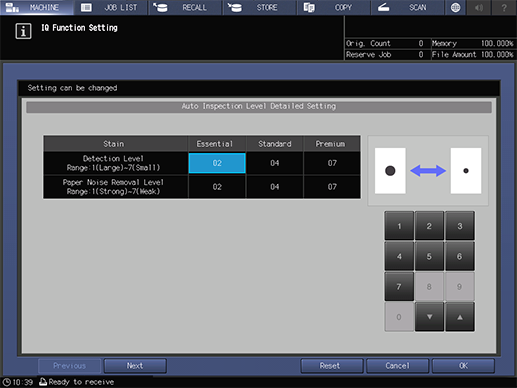Click the down arrow key on keypad
The width and height of the screenshot is (517, 388).
pyautogui.click(x=429, y=317)
